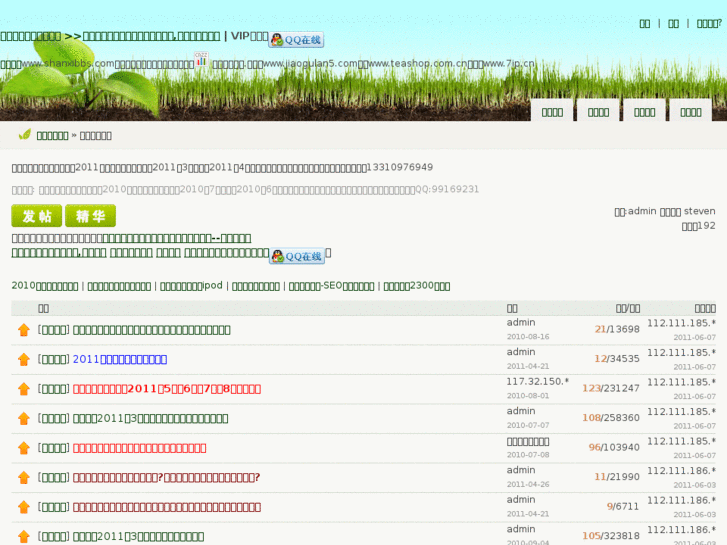Image resolution: width=727 pixels, height=545 pixels.
Task: Click the QQ online icon below the post buttons
Action: coord(297,256)
